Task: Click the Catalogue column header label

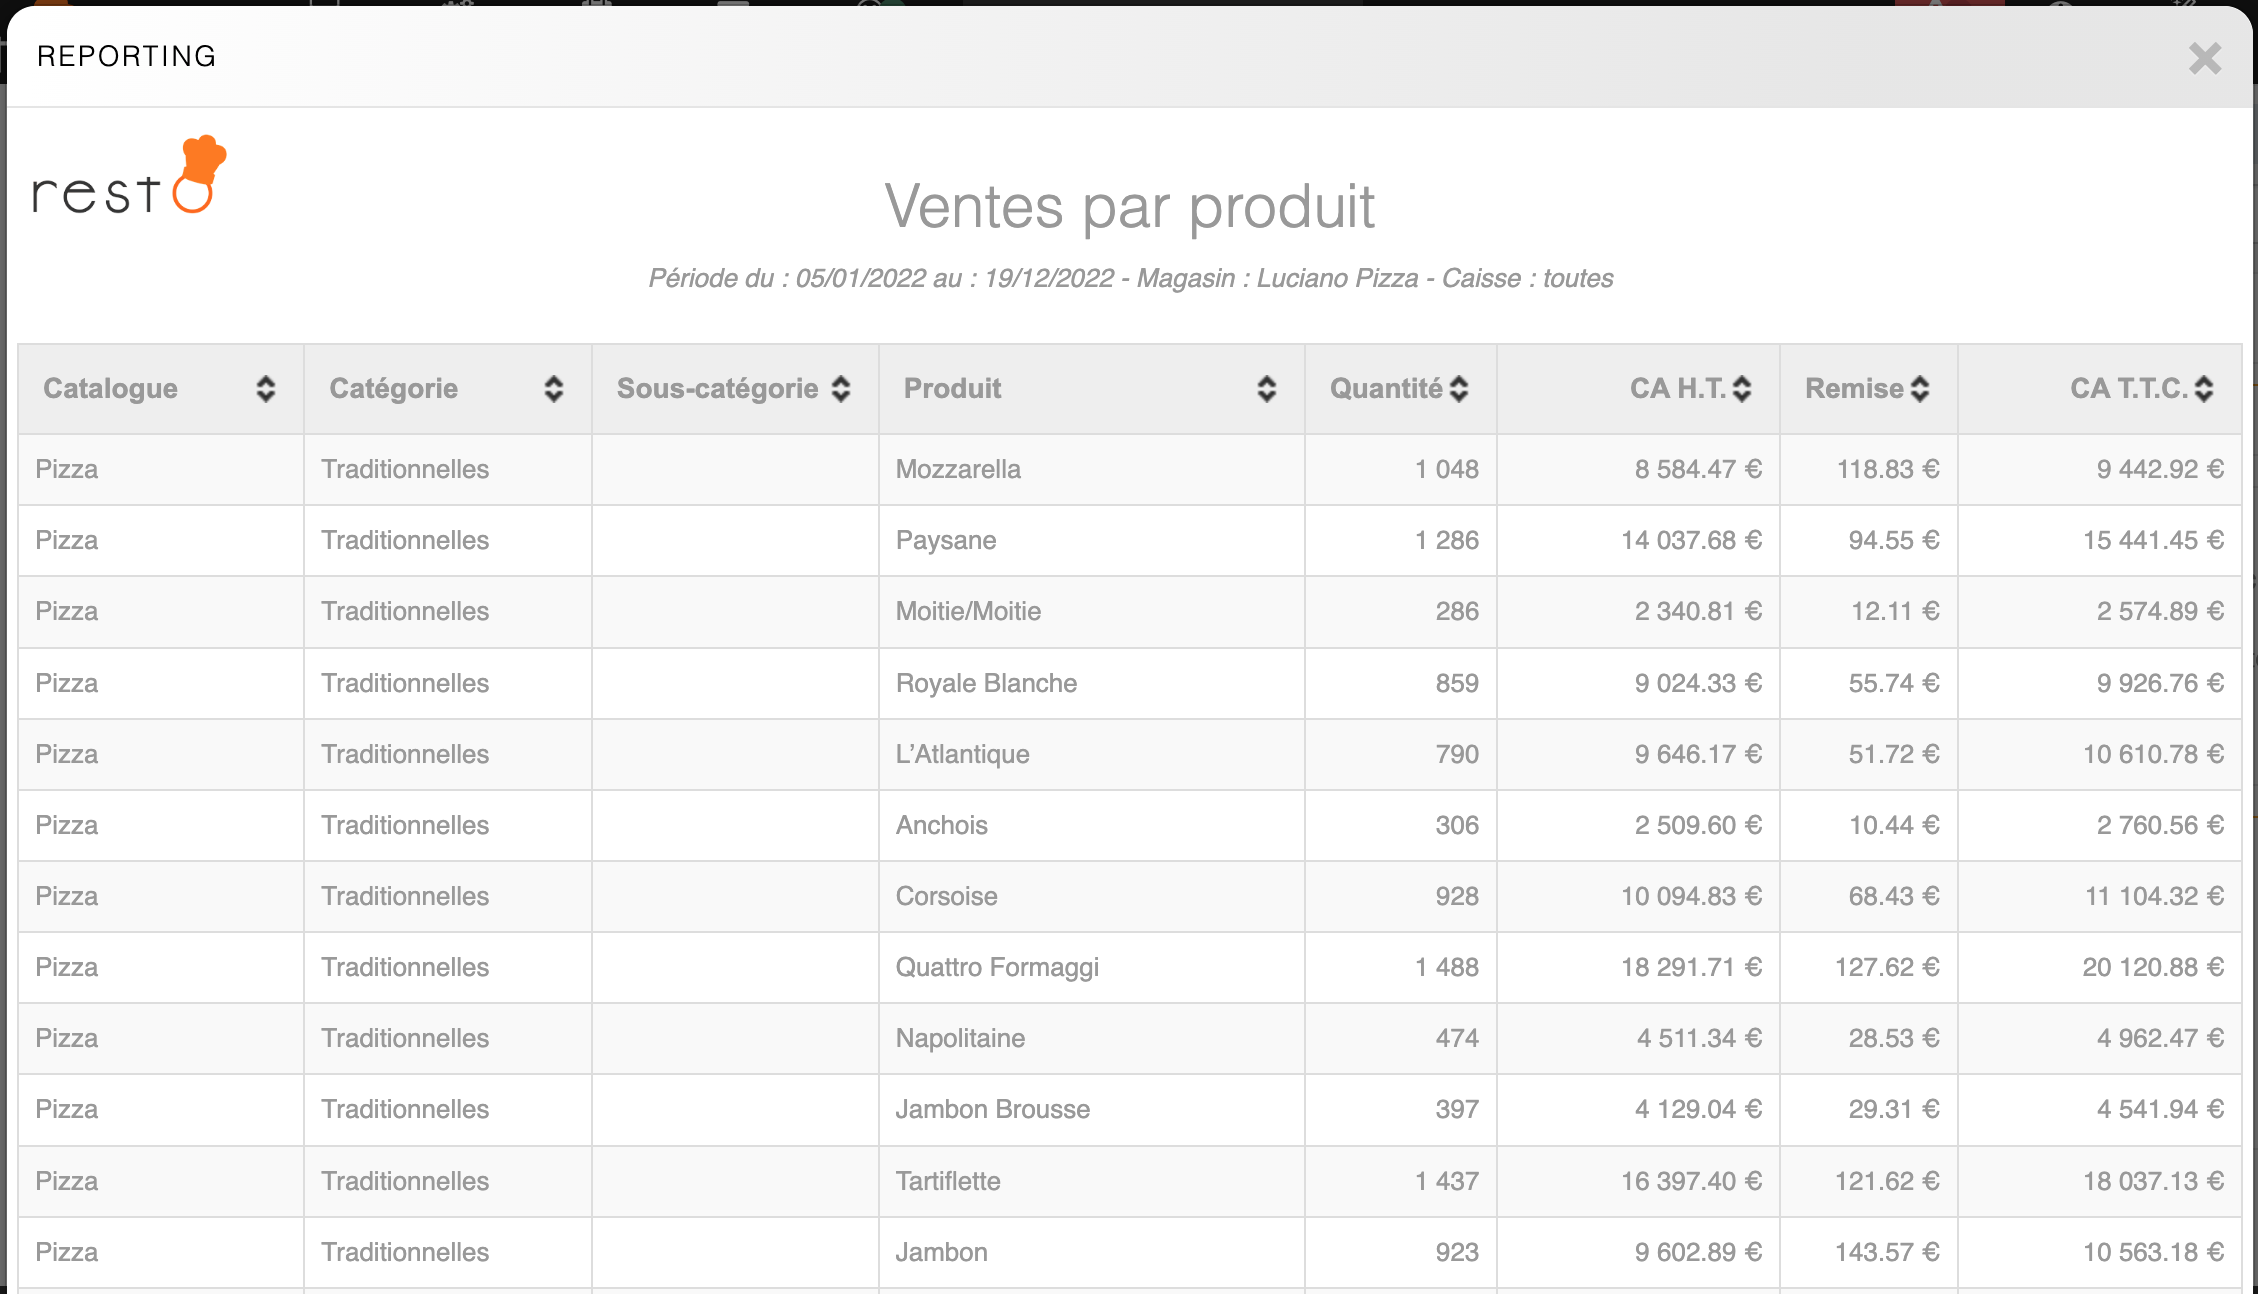Action: 110,389
